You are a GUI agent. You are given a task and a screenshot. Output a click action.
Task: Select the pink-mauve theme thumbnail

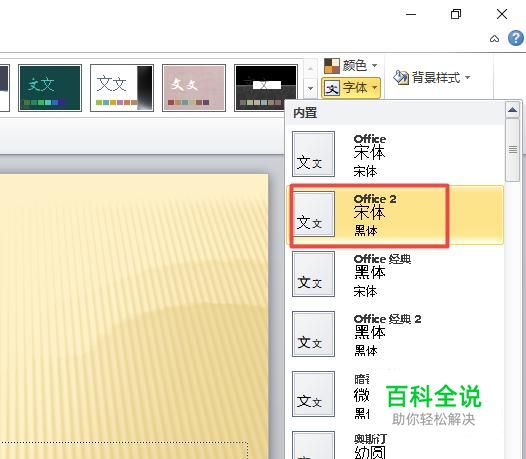pos(194,88)
